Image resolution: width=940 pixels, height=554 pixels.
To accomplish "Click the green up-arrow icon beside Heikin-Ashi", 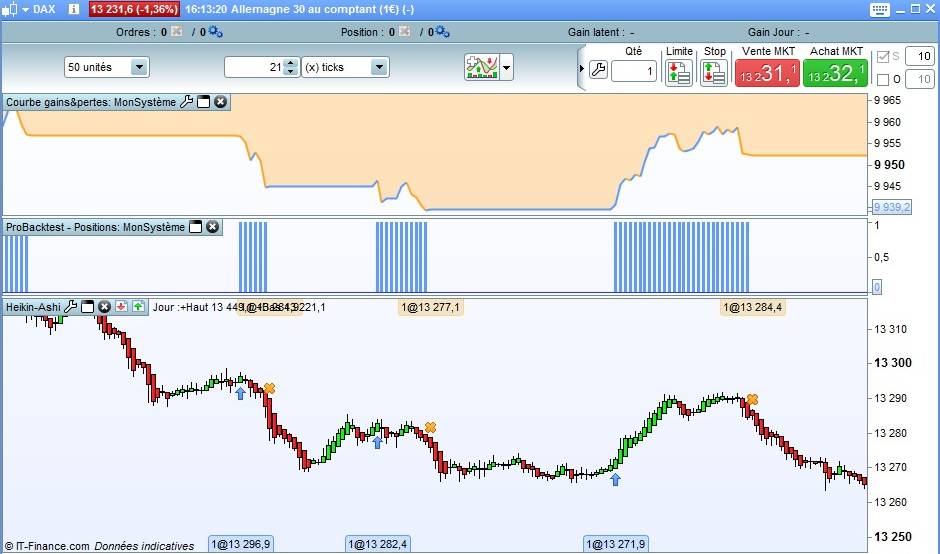I will pos(138,307).
